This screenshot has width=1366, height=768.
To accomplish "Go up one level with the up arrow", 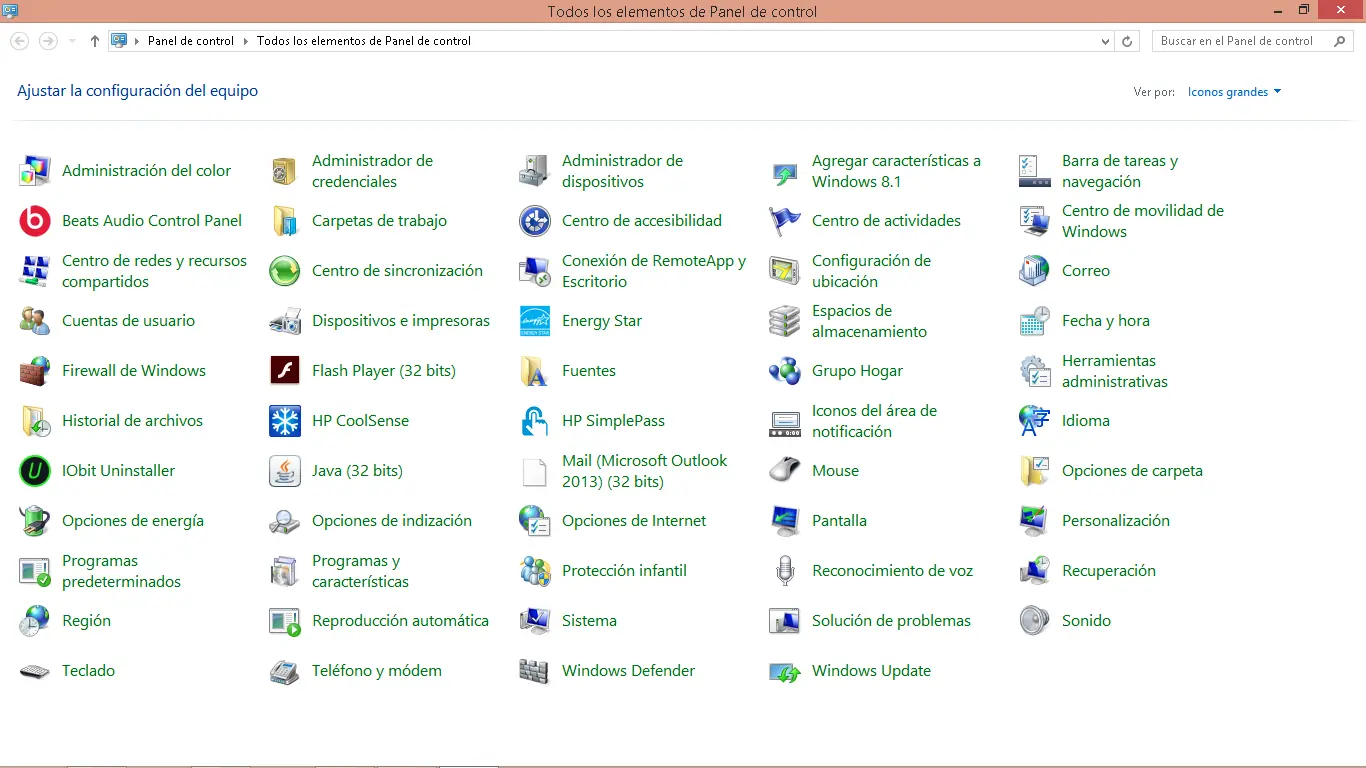I will pyautogui.click(x=95, y=41).
